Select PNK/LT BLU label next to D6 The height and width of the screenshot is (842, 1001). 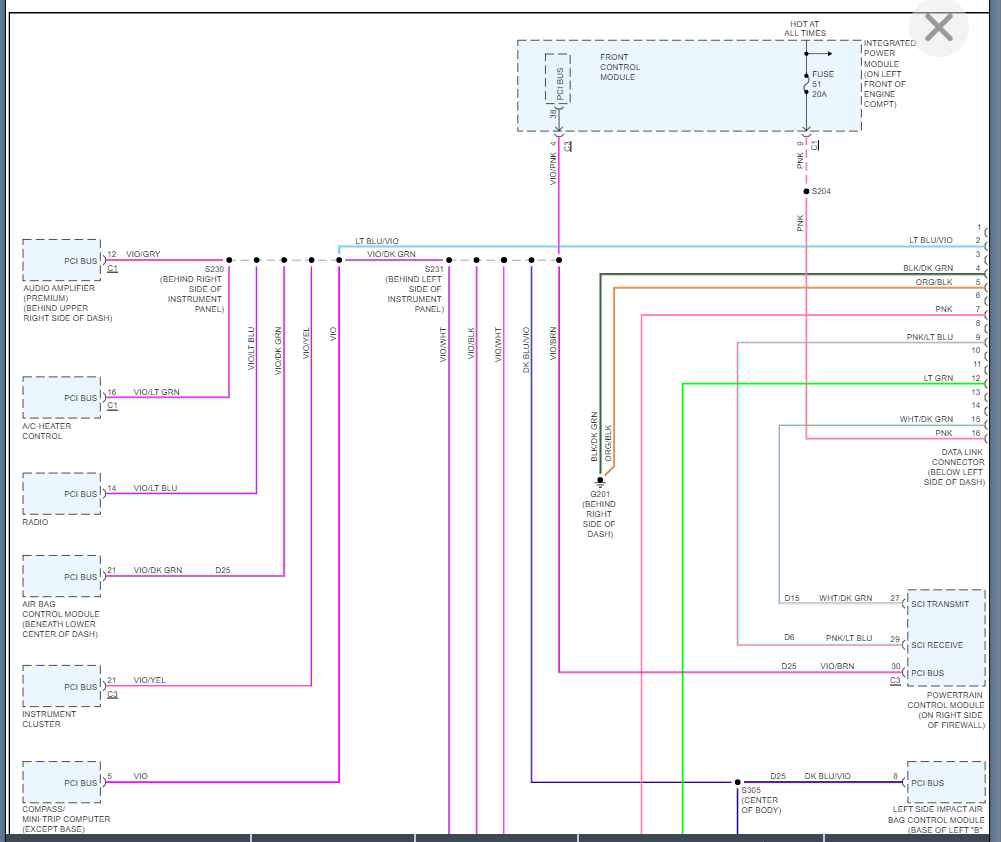(x=848, y=638)
